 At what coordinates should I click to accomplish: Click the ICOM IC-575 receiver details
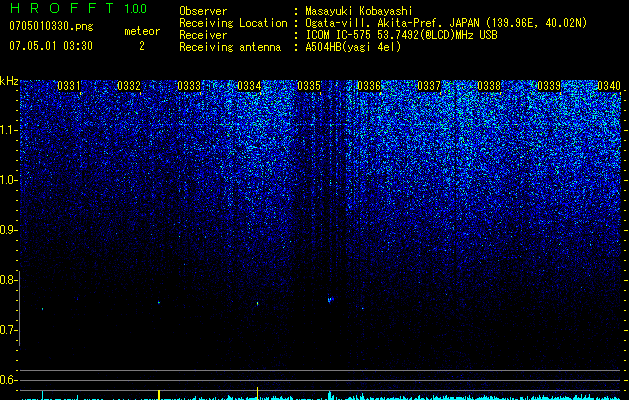[x=401, y=35]
